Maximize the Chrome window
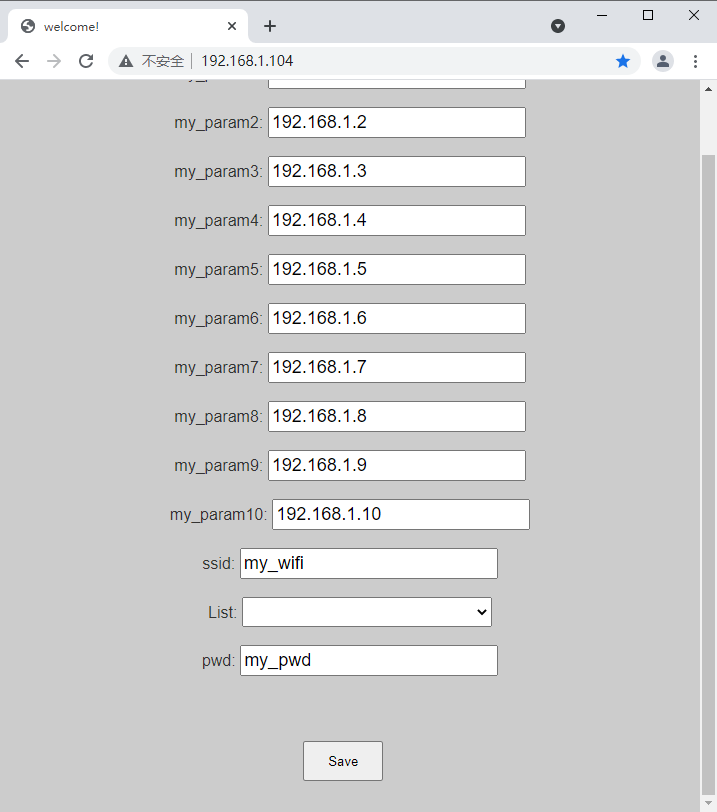Viewport: 717px width, 812px height. pyautogui.click(x=648, y=16)
